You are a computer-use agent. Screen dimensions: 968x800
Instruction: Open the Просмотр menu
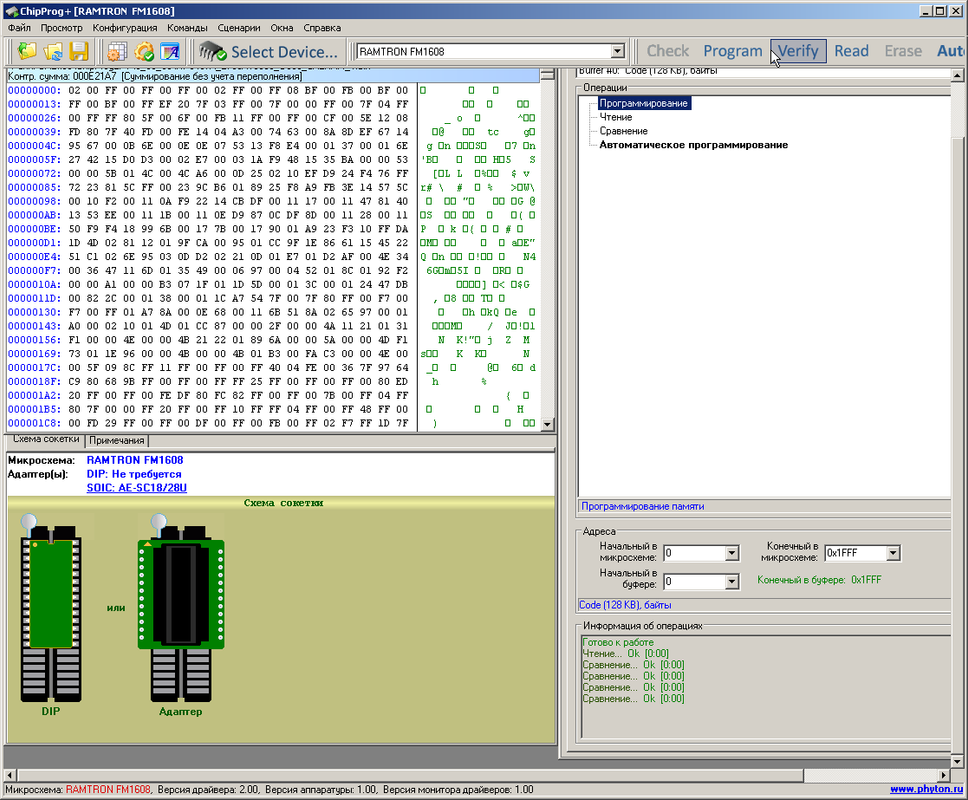[61, 28]
